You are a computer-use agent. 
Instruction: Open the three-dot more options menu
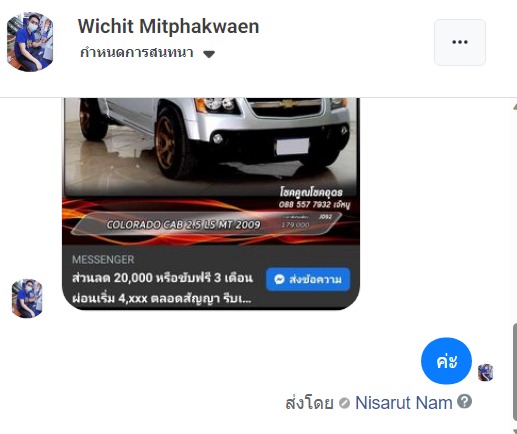(x=460, y=42)
